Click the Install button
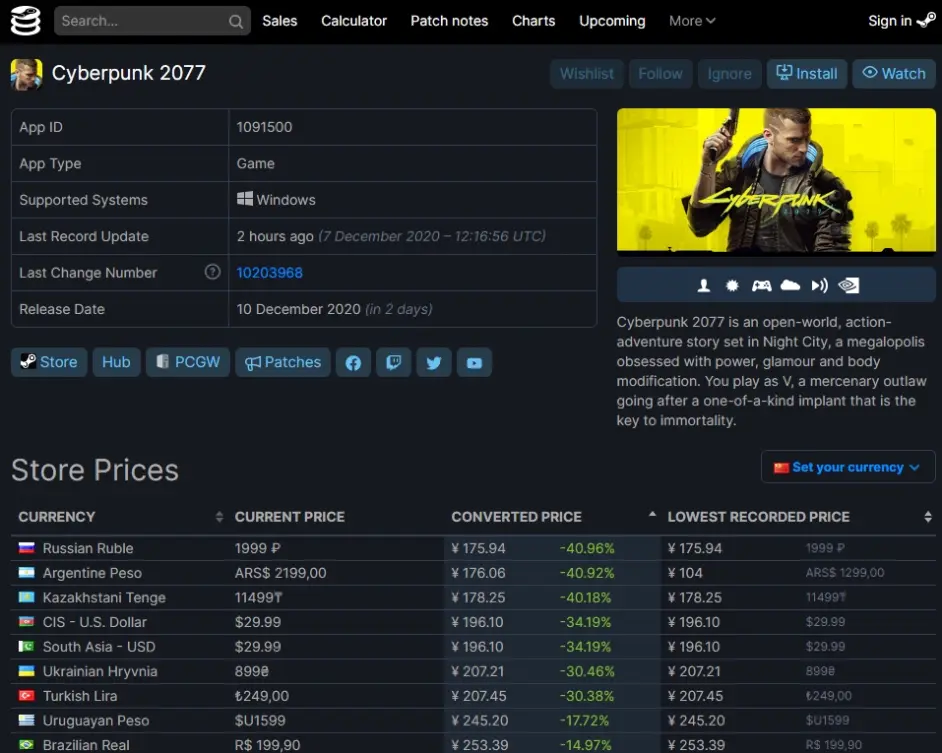The width and height of the screenshot is (942, 753). click(807, 74)
